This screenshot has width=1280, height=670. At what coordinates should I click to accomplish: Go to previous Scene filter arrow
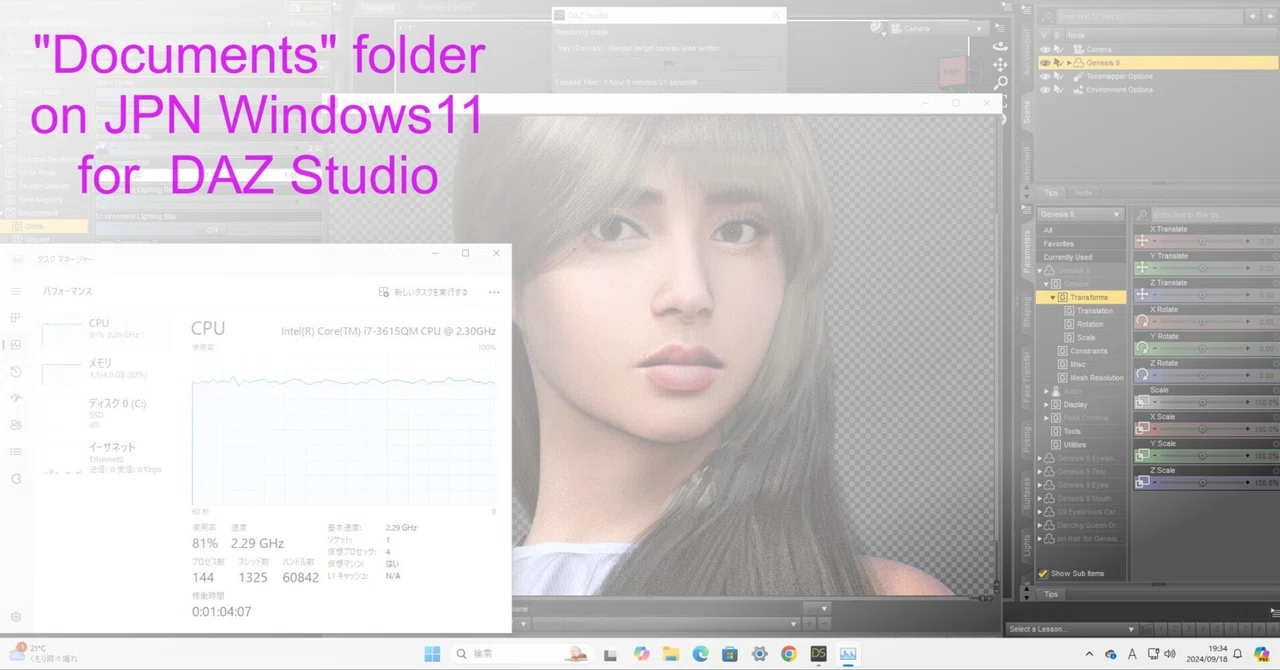coord(1252,17)
